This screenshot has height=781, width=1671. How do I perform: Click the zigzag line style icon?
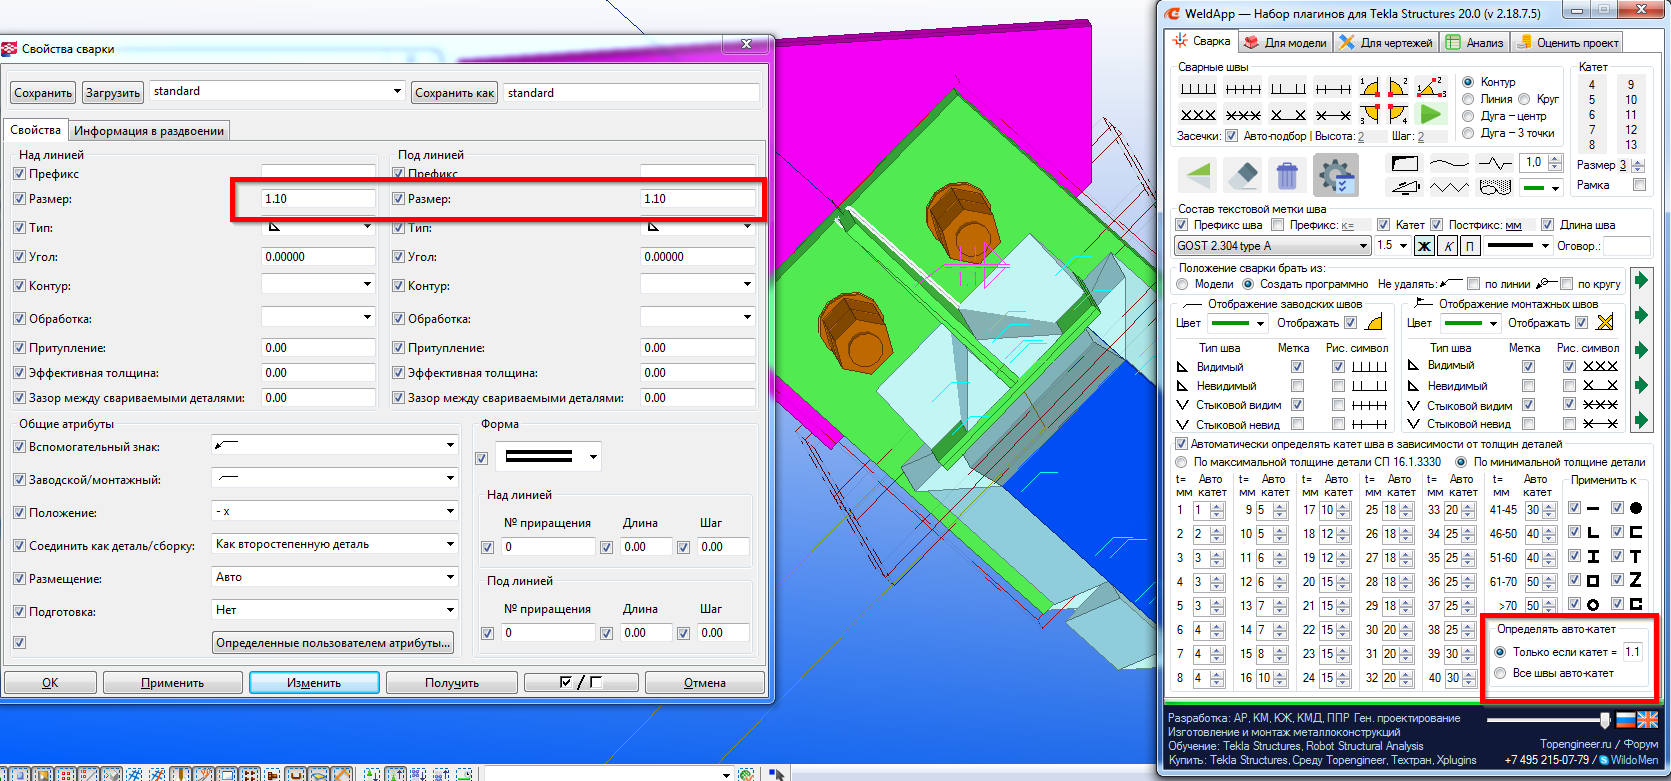point(1448,187)
